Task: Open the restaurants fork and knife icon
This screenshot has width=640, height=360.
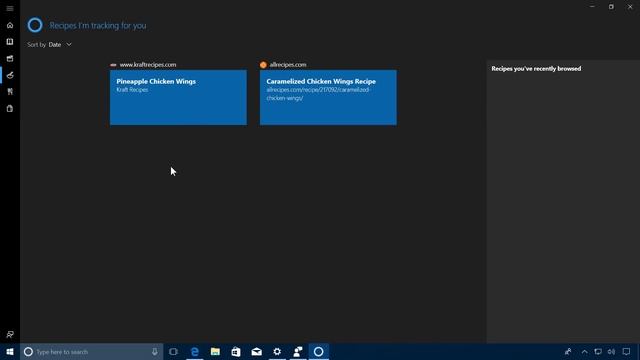Action: pyautogui.click(x=10, y=92)
